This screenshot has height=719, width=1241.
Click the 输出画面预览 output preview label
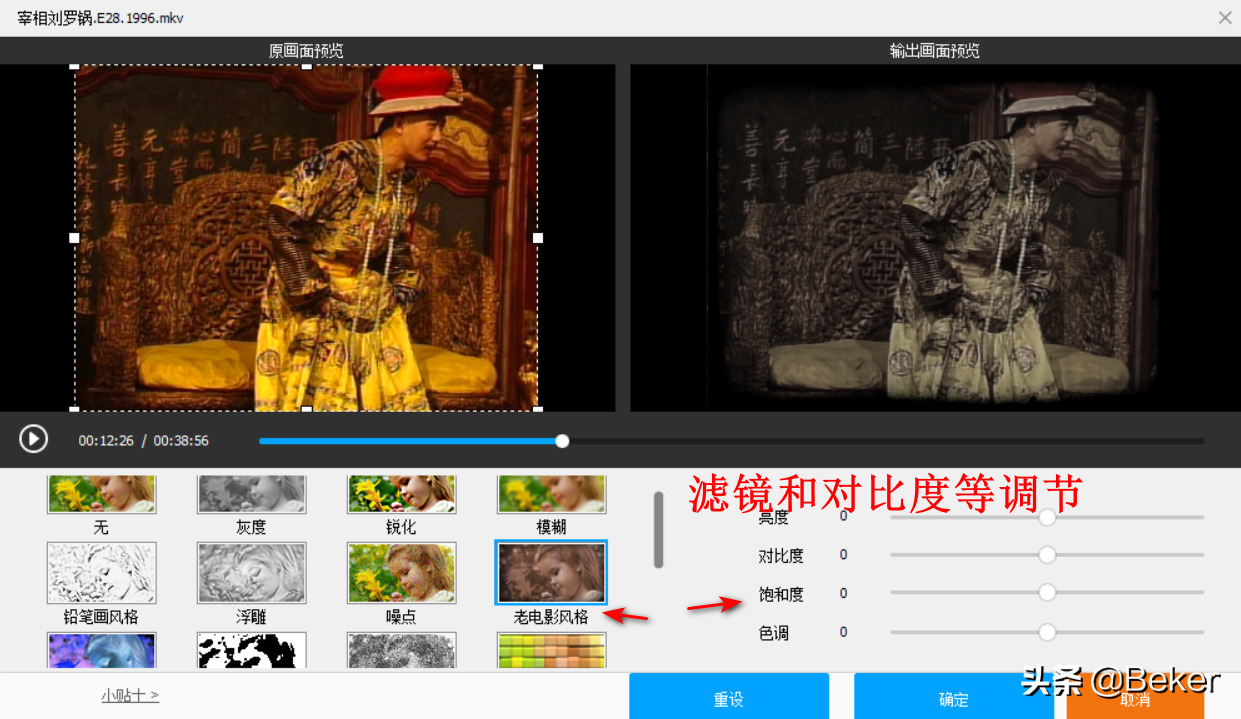click(x=934, y=51)
